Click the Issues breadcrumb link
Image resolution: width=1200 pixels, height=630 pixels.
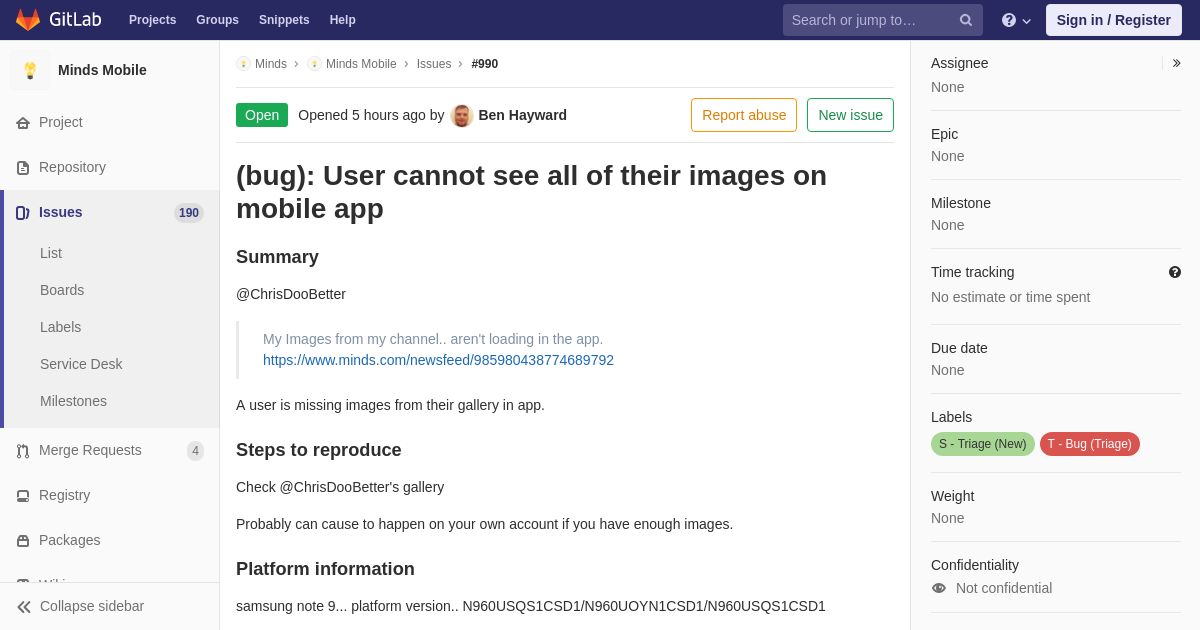point(434,64)
